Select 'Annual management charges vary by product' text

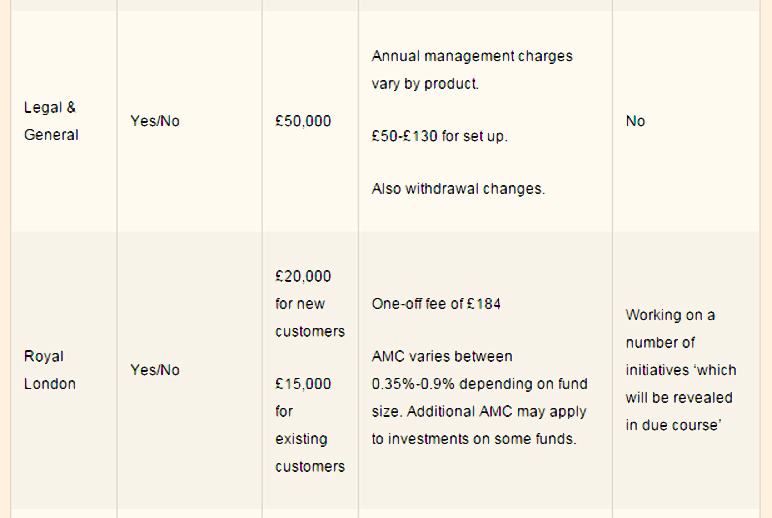pyautogui.click(x=472, y=70)
